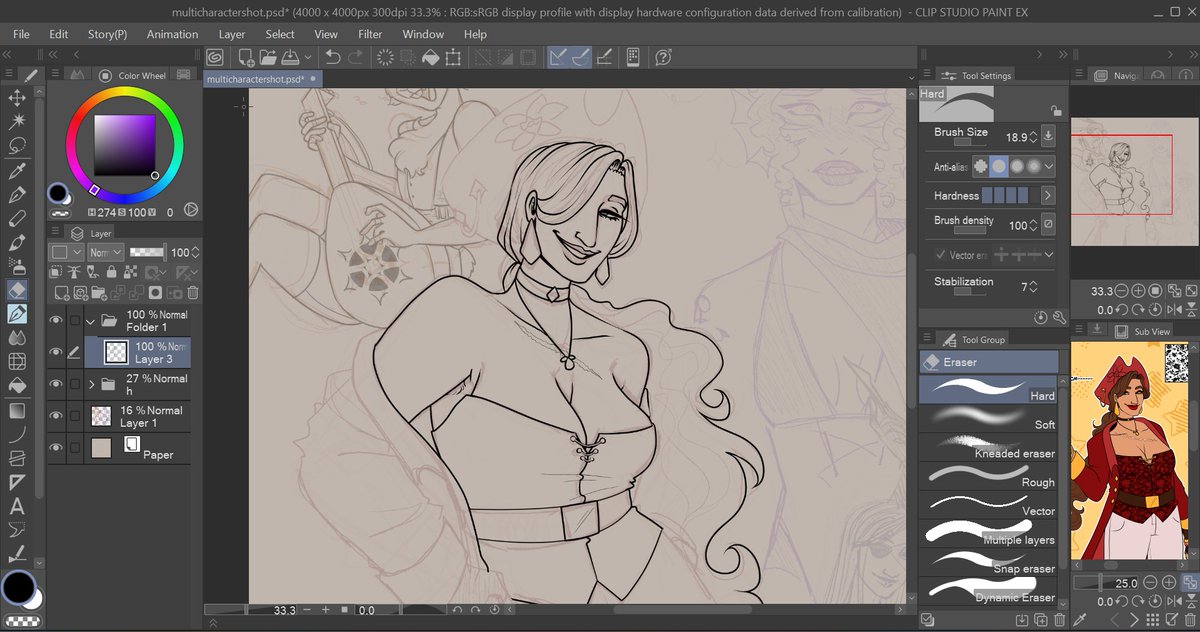Open Brush Size stepper arrows
This screenshot has height=632, width=1200.
click(1033, 137)
